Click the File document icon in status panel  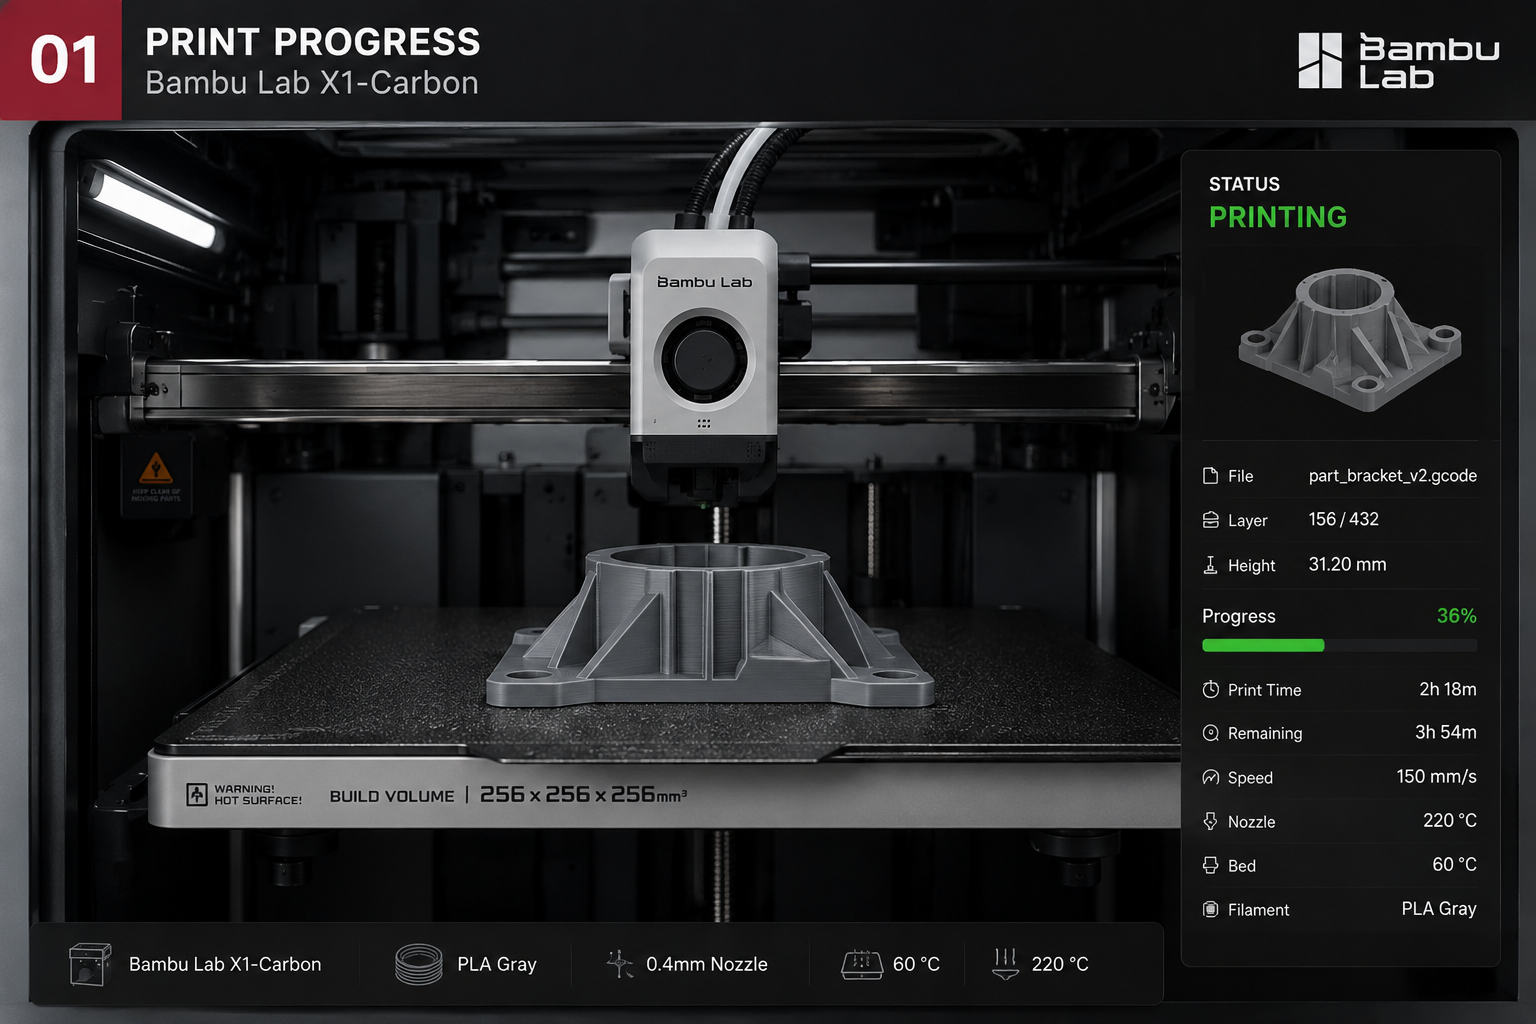pos(1210,476)
